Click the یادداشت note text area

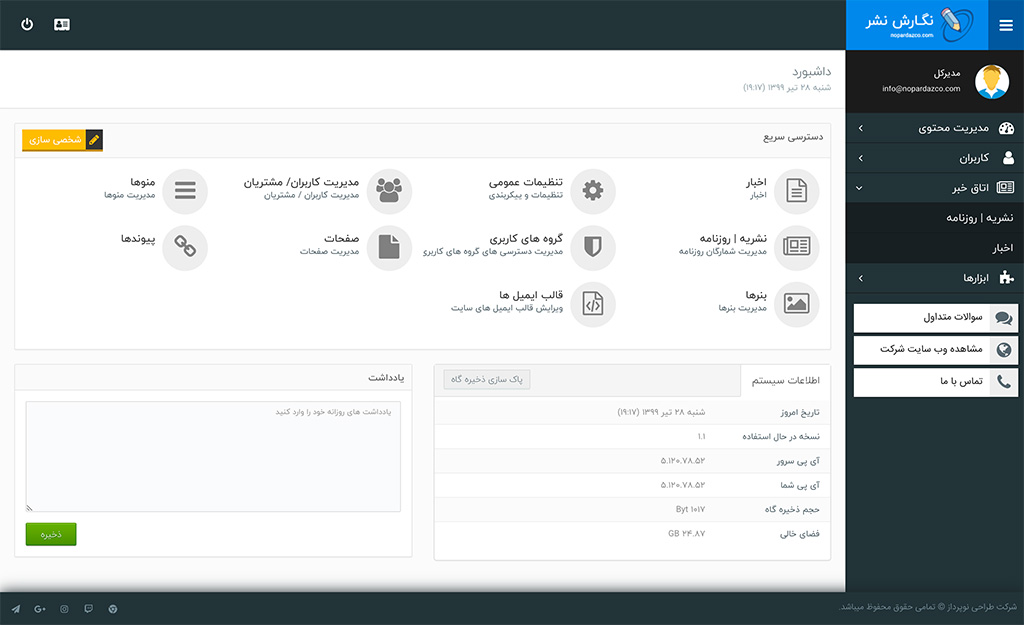point(213,456)
